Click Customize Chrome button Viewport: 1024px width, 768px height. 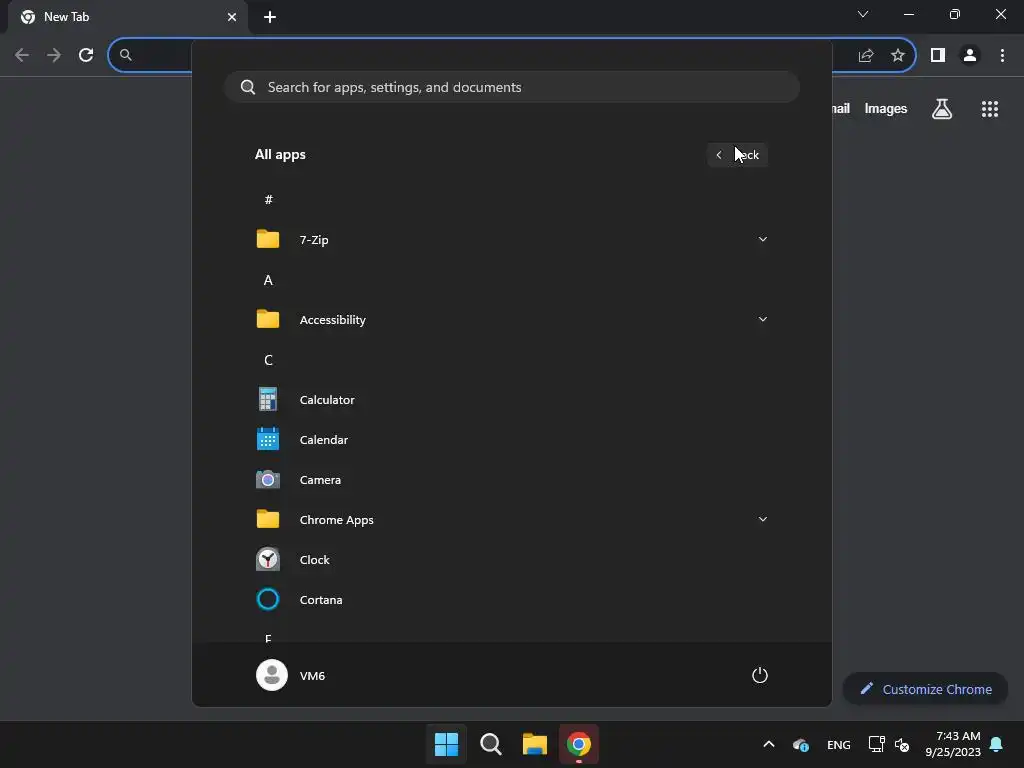(x=925, y=689)
